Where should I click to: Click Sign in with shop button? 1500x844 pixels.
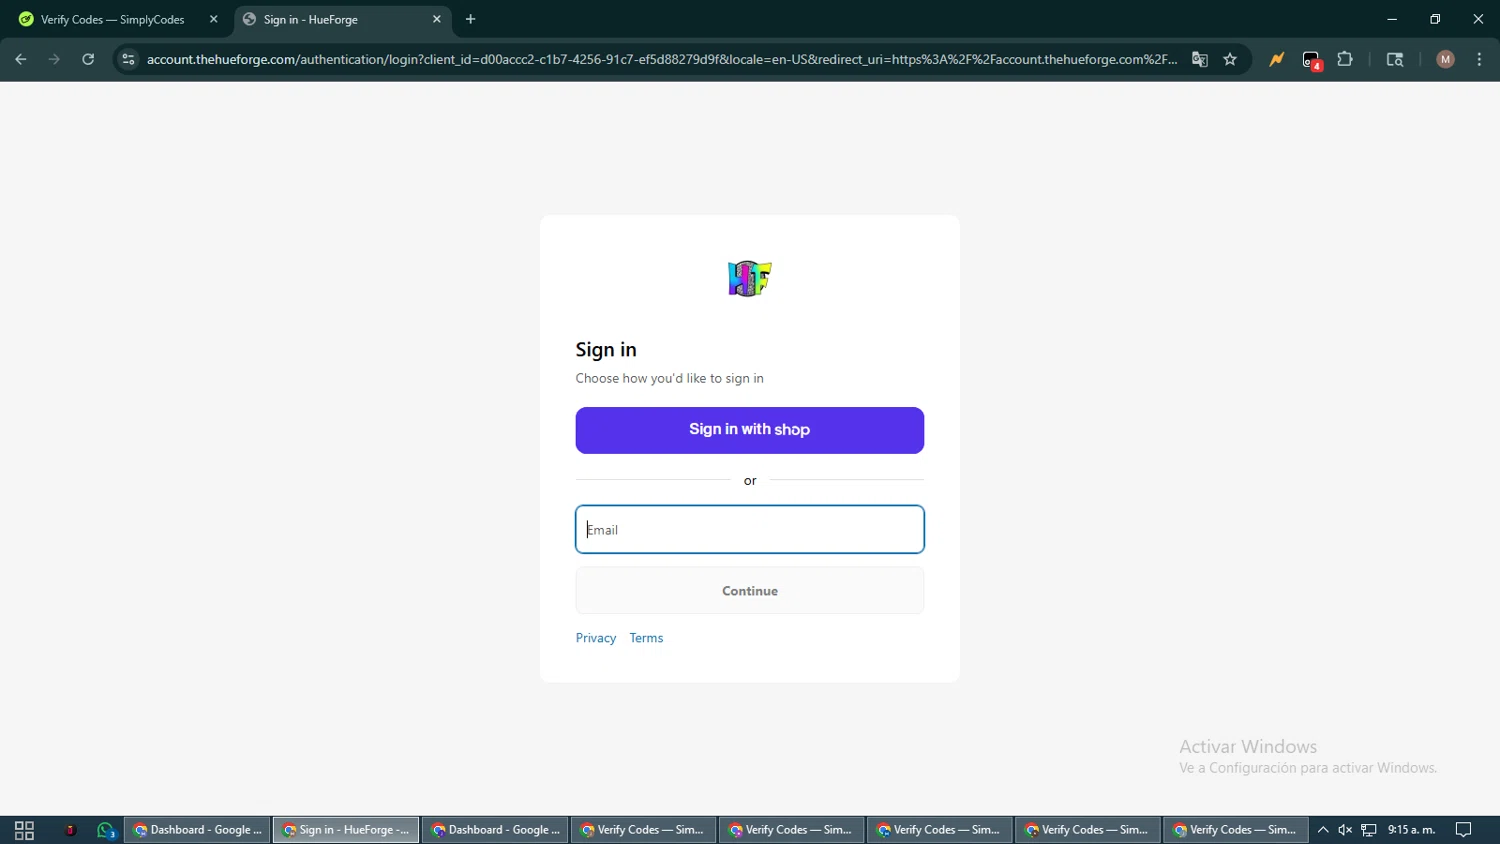(750, 430)
